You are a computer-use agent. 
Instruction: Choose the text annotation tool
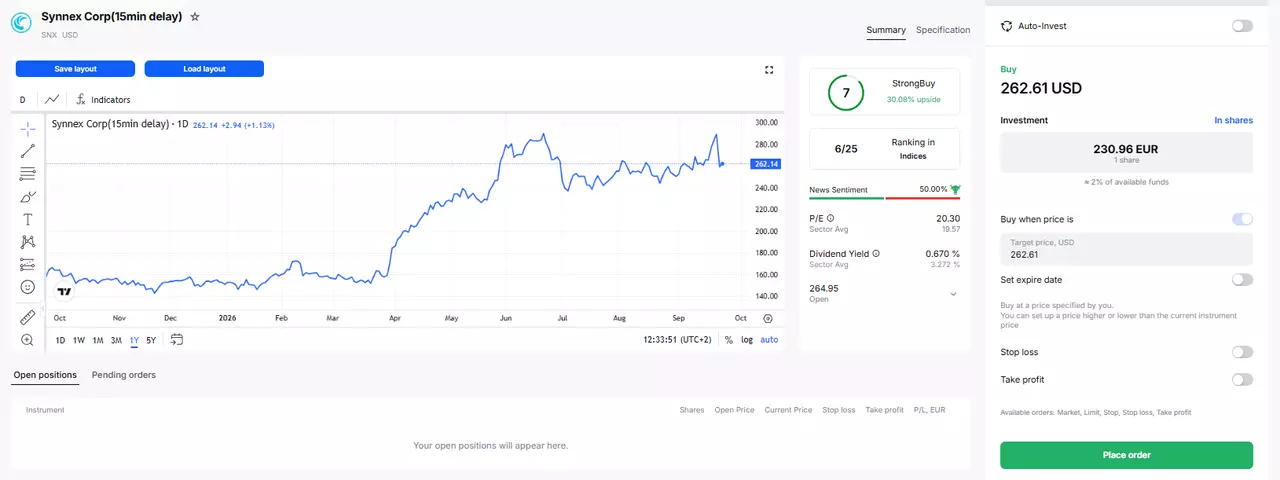pos(28,219)
